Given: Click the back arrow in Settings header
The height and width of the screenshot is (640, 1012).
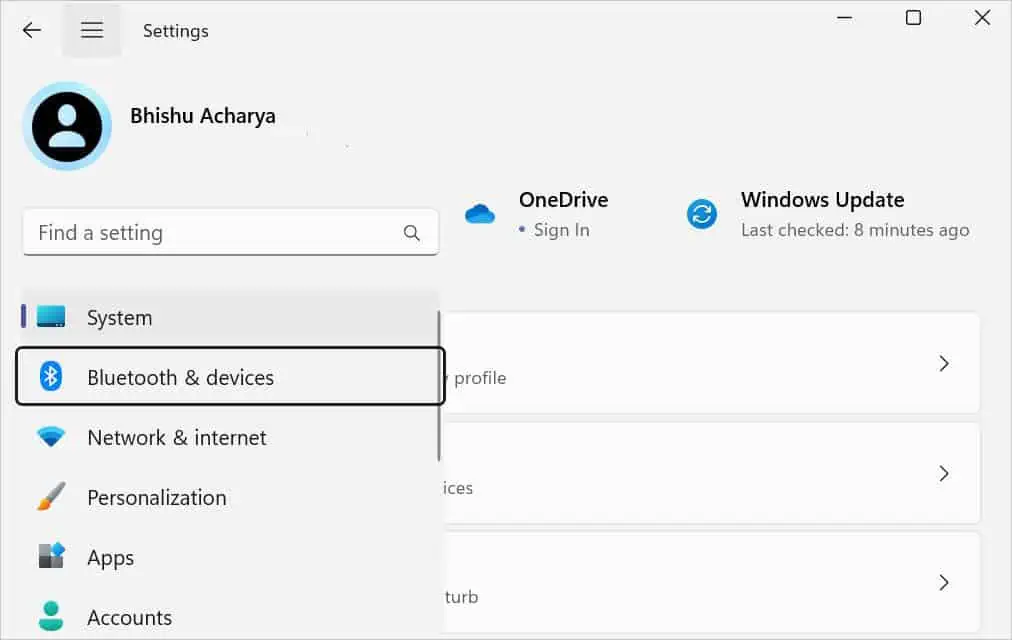Looking at the screenshot, I should coord(32,30).
